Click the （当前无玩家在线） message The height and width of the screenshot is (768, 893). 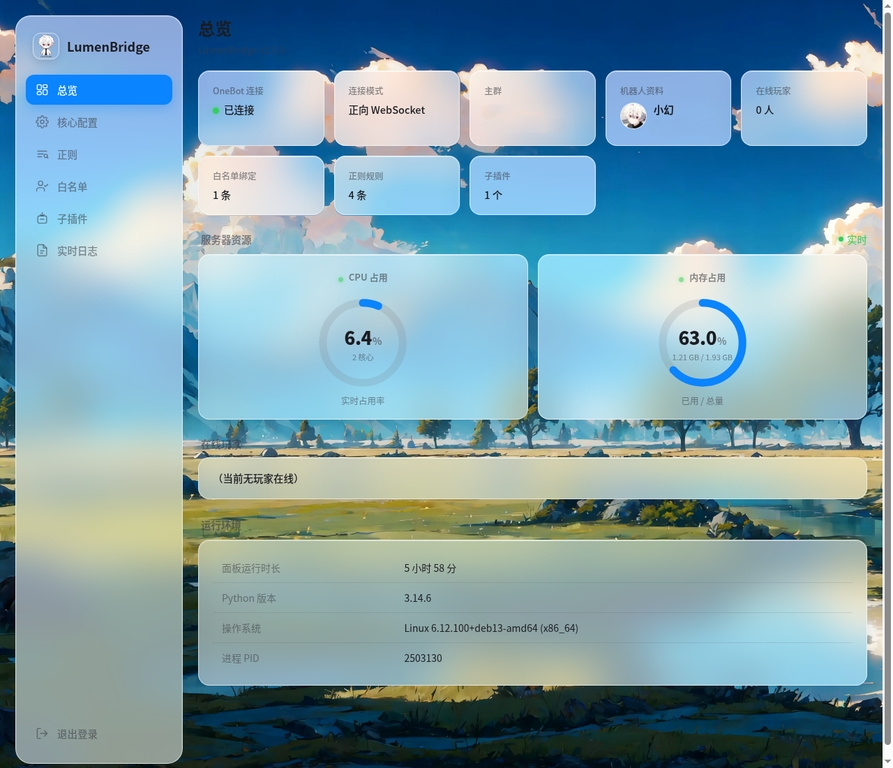click(x=258, y=478)
